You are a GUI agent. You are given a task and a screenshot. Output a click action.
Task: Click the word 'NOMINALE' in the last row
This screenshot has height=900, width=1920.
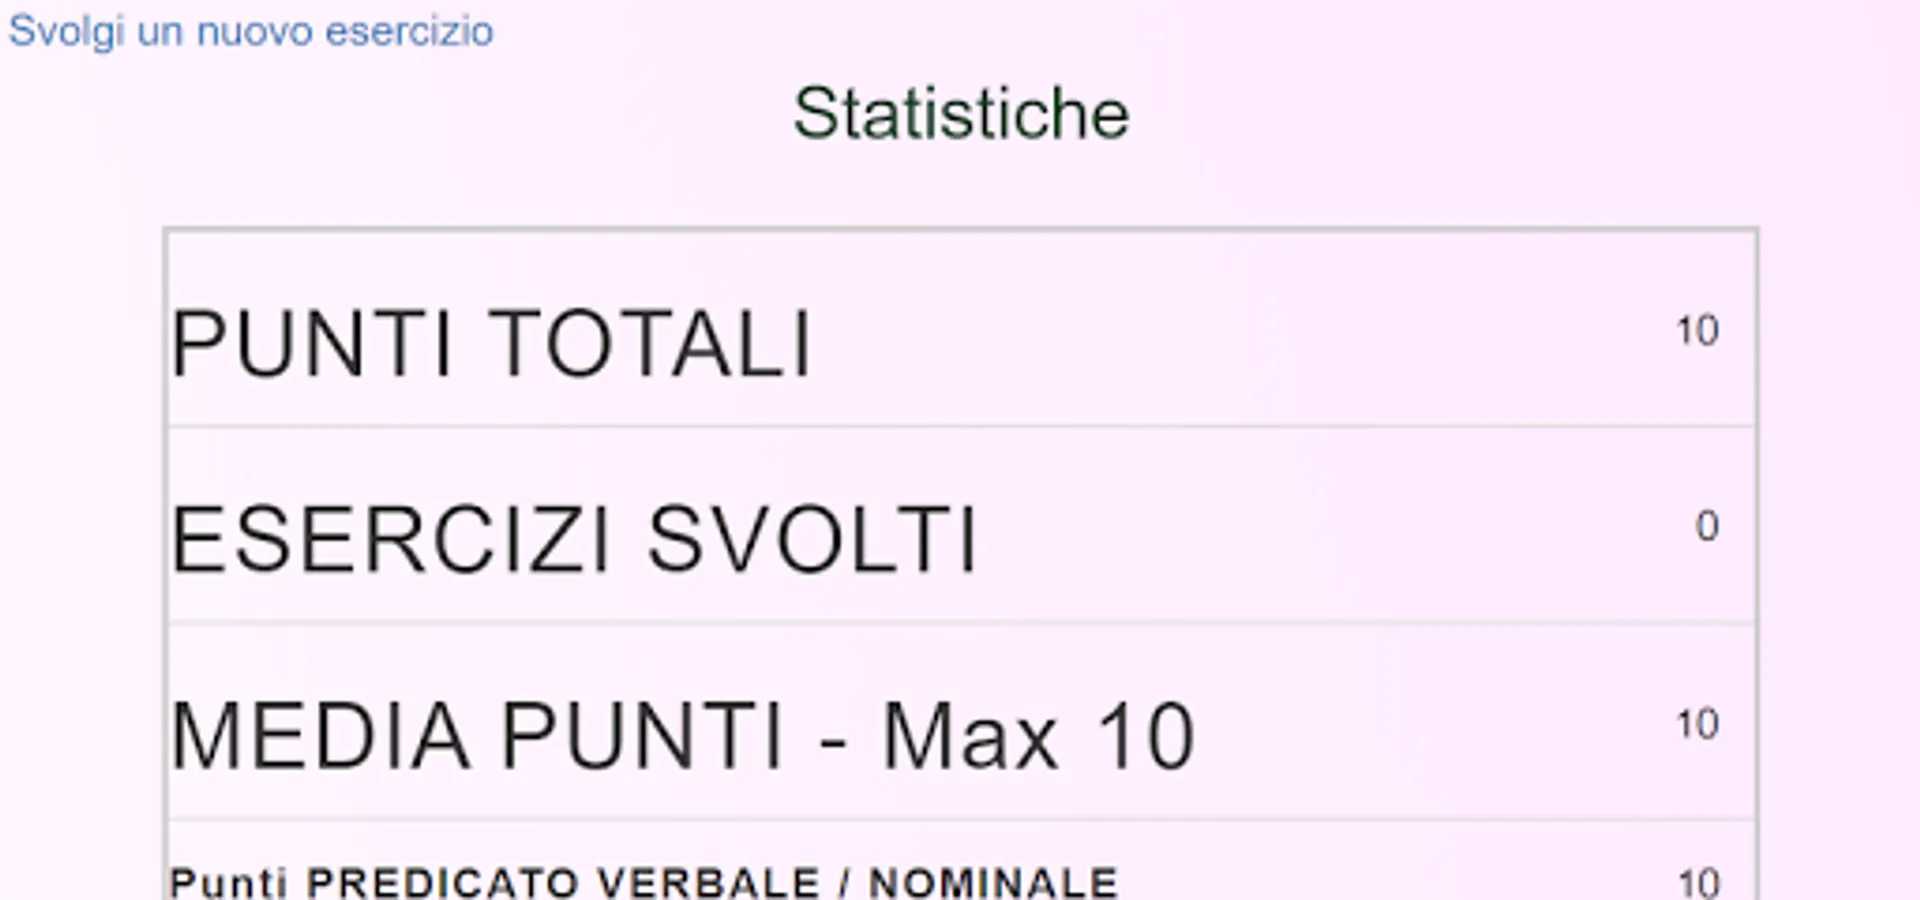pyautogui.click(x=992, y=882)
